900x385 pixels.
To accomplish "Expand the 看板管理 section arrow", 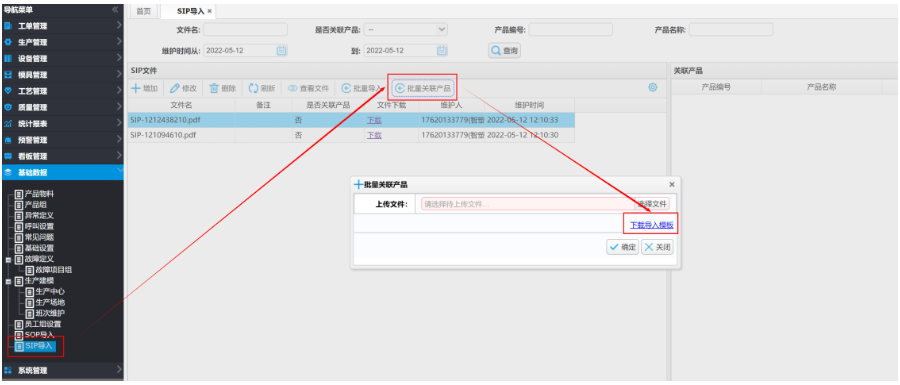I will (x=118, y=155).
